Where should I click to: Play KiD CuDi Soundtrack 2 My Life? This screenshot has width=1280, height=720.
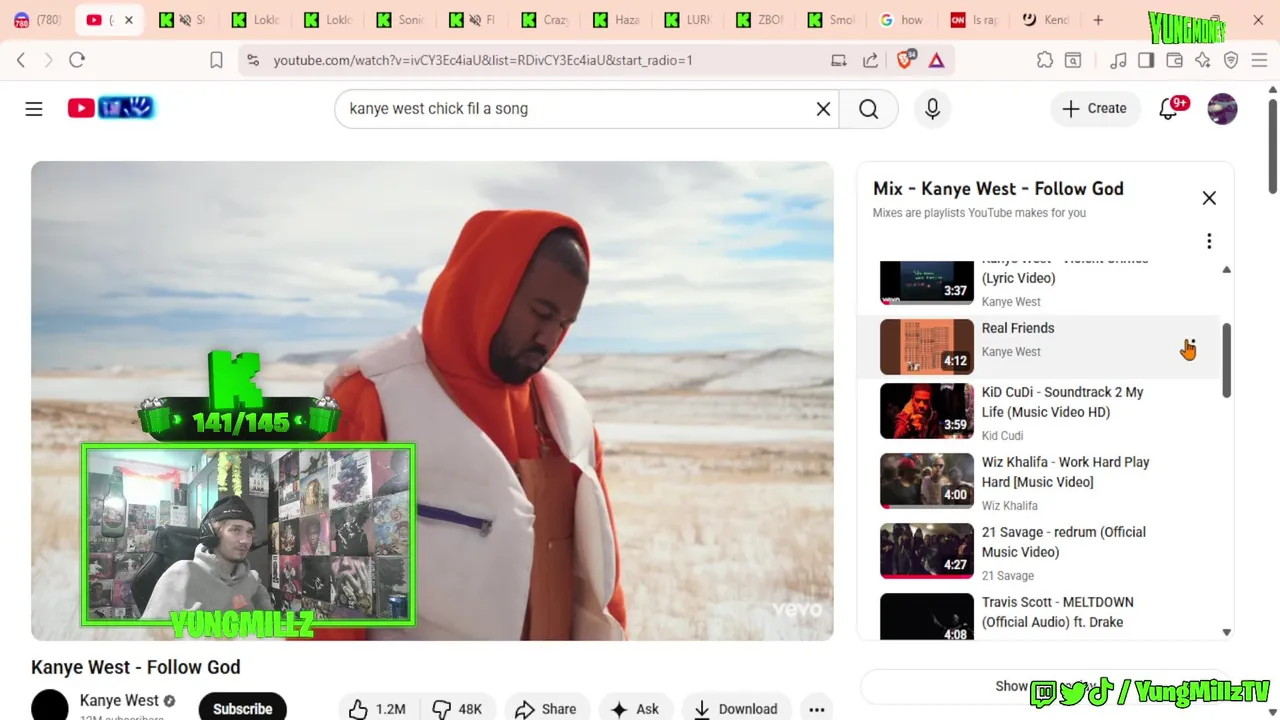click(x=1038, y=412)
